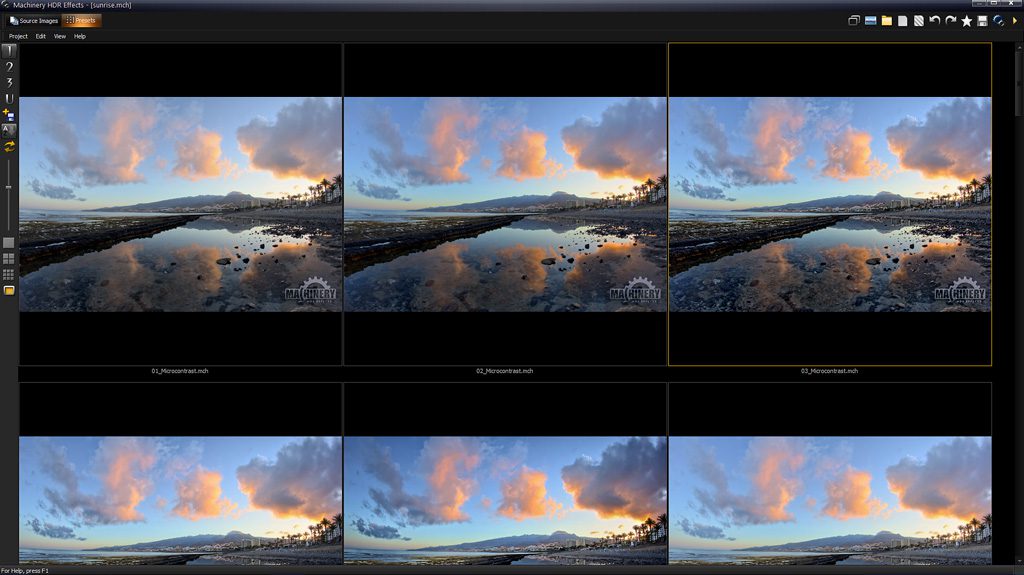This screenshot has height=575, width=1024.
Task: Click the white star favorites icon
Action: point(966,21)
